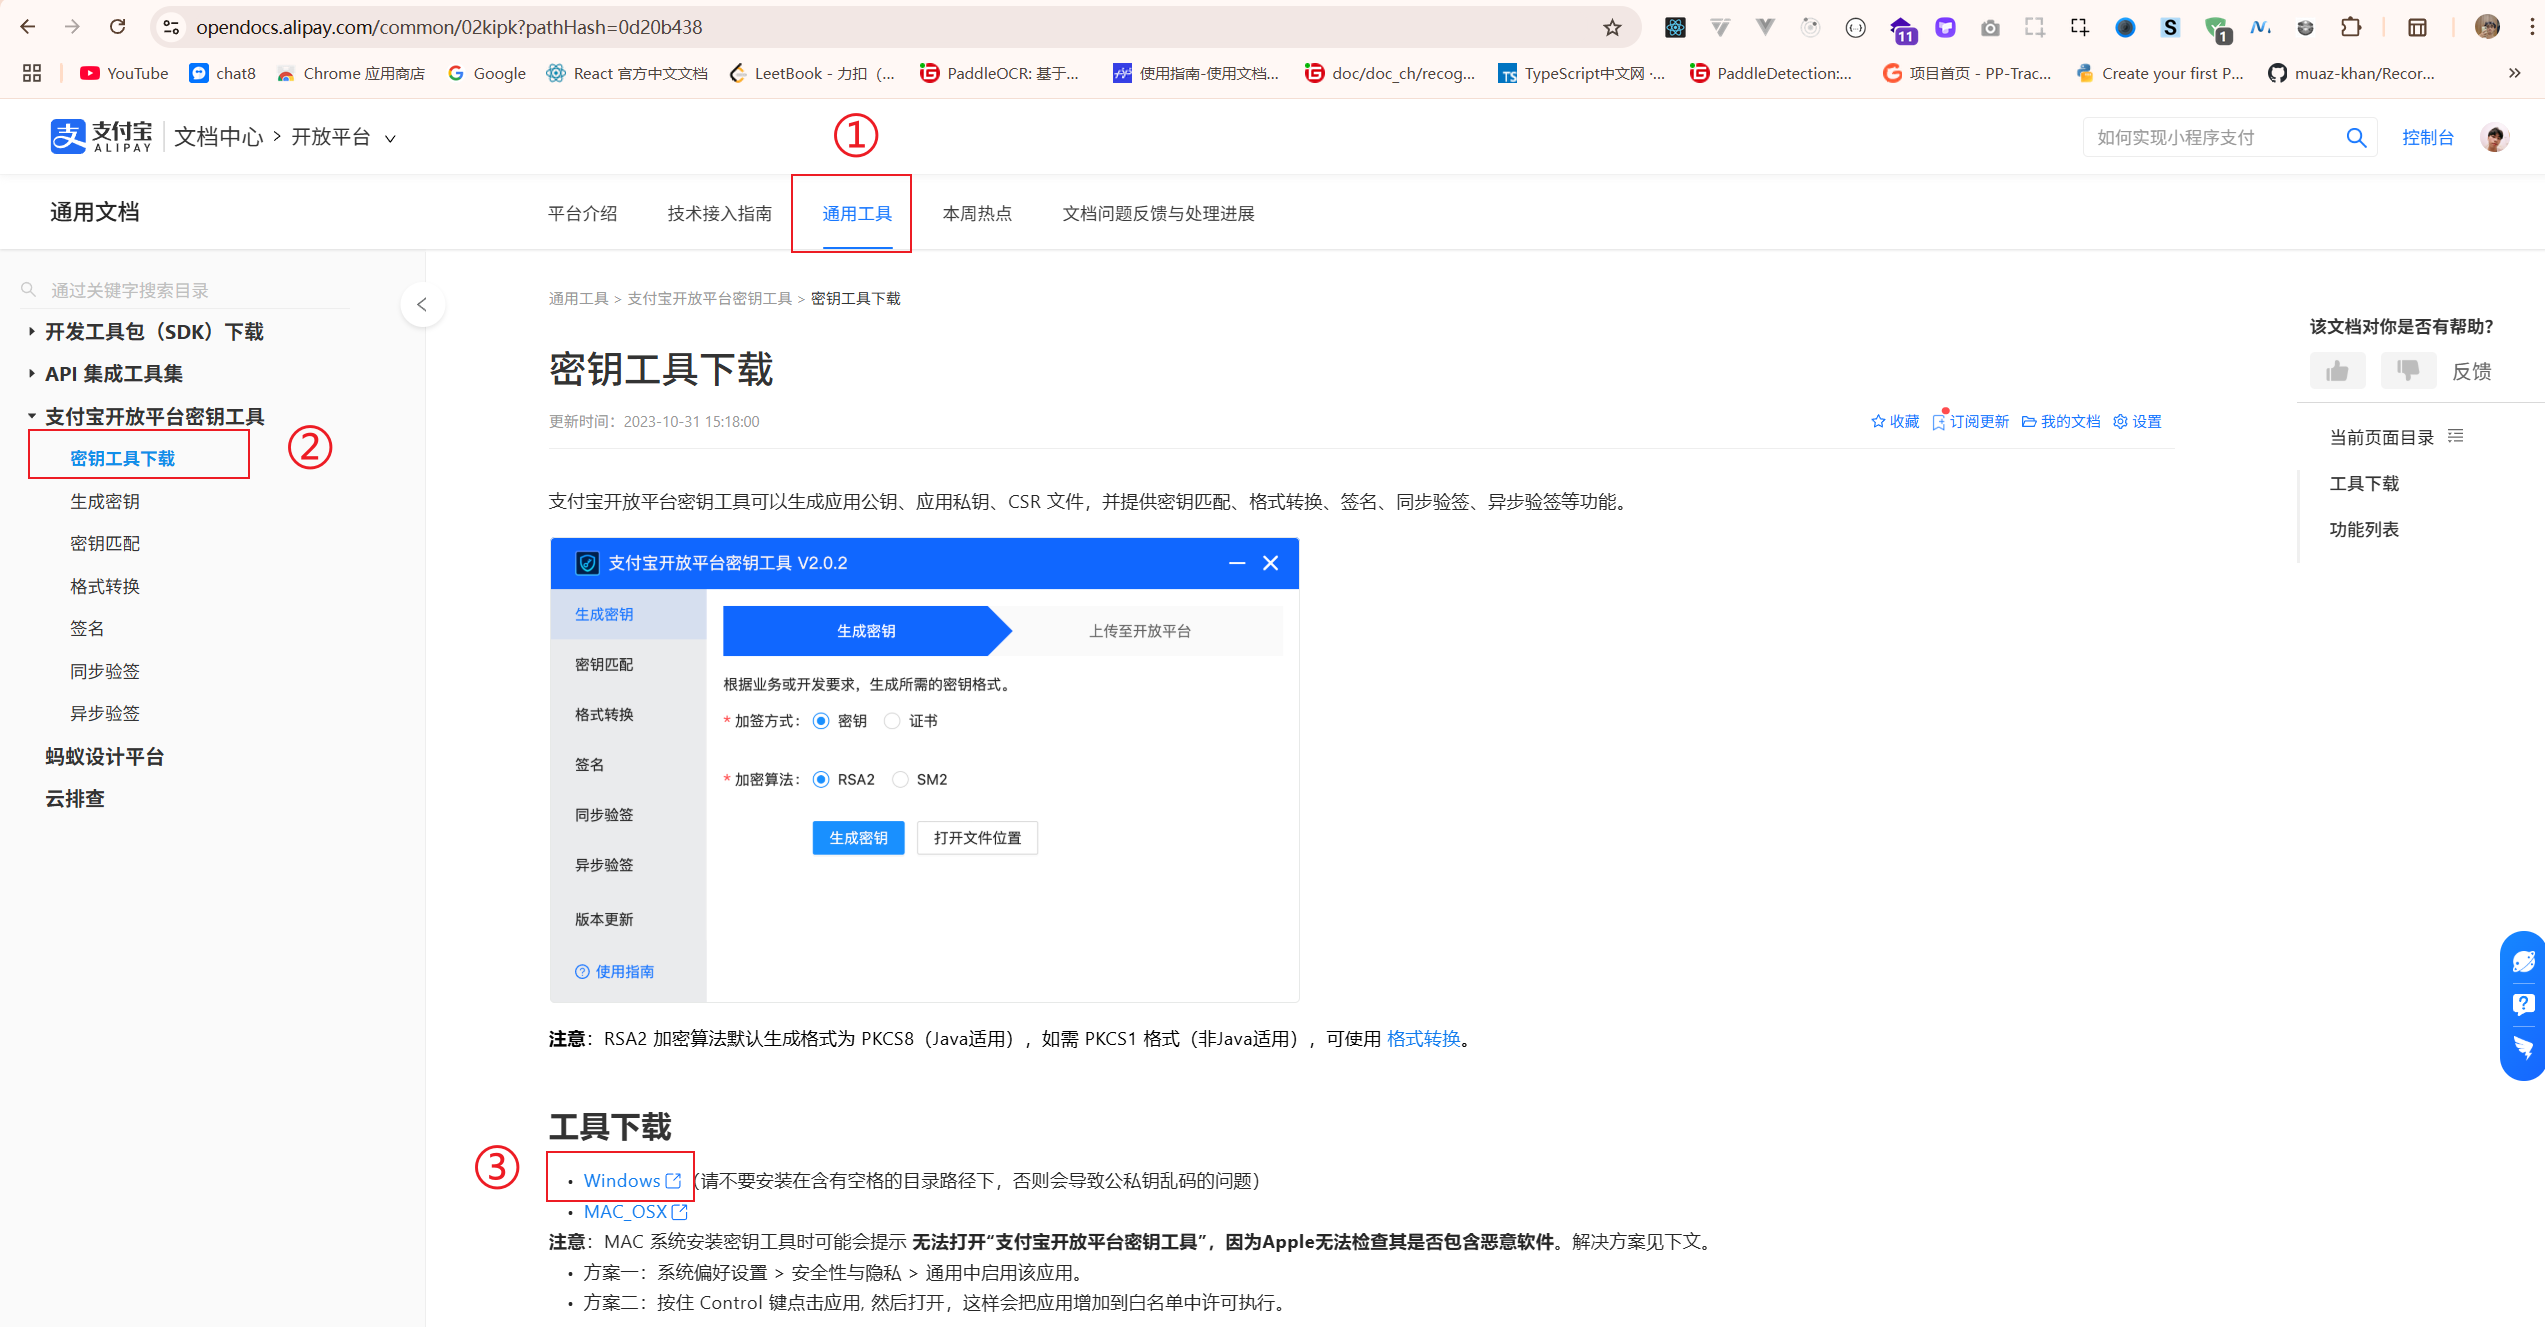
Task: Select the 技术接入指南 tab
Action: (719, 213)
